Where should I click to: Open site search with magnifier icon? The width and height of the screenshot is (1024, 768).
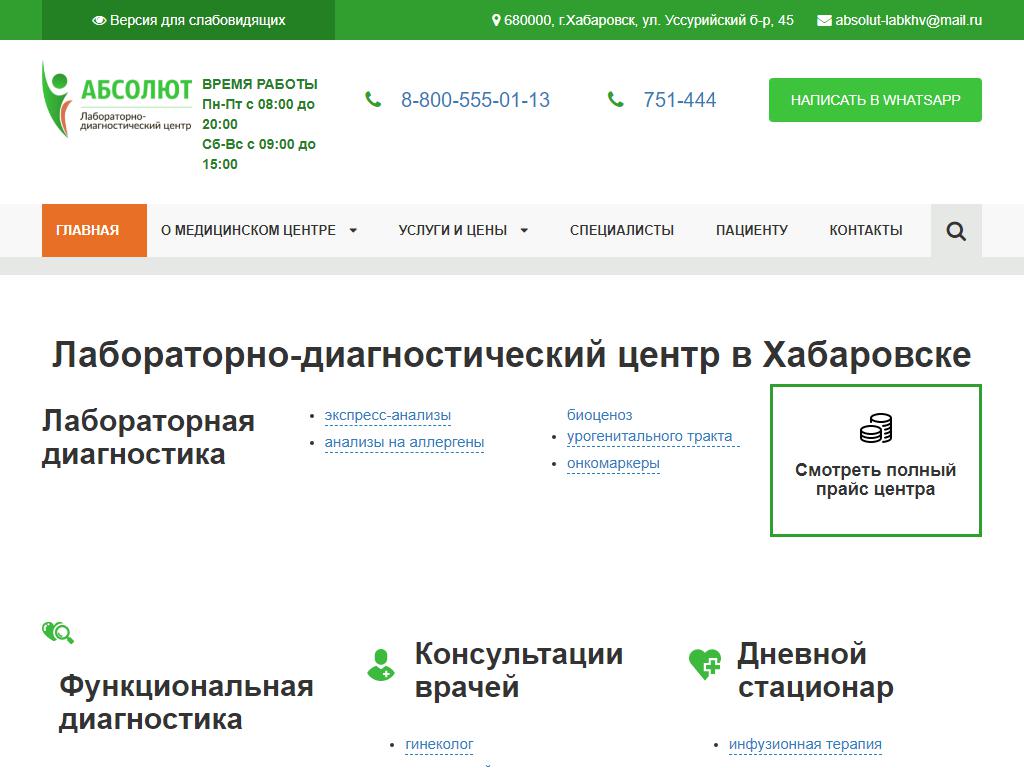point(956,231)
